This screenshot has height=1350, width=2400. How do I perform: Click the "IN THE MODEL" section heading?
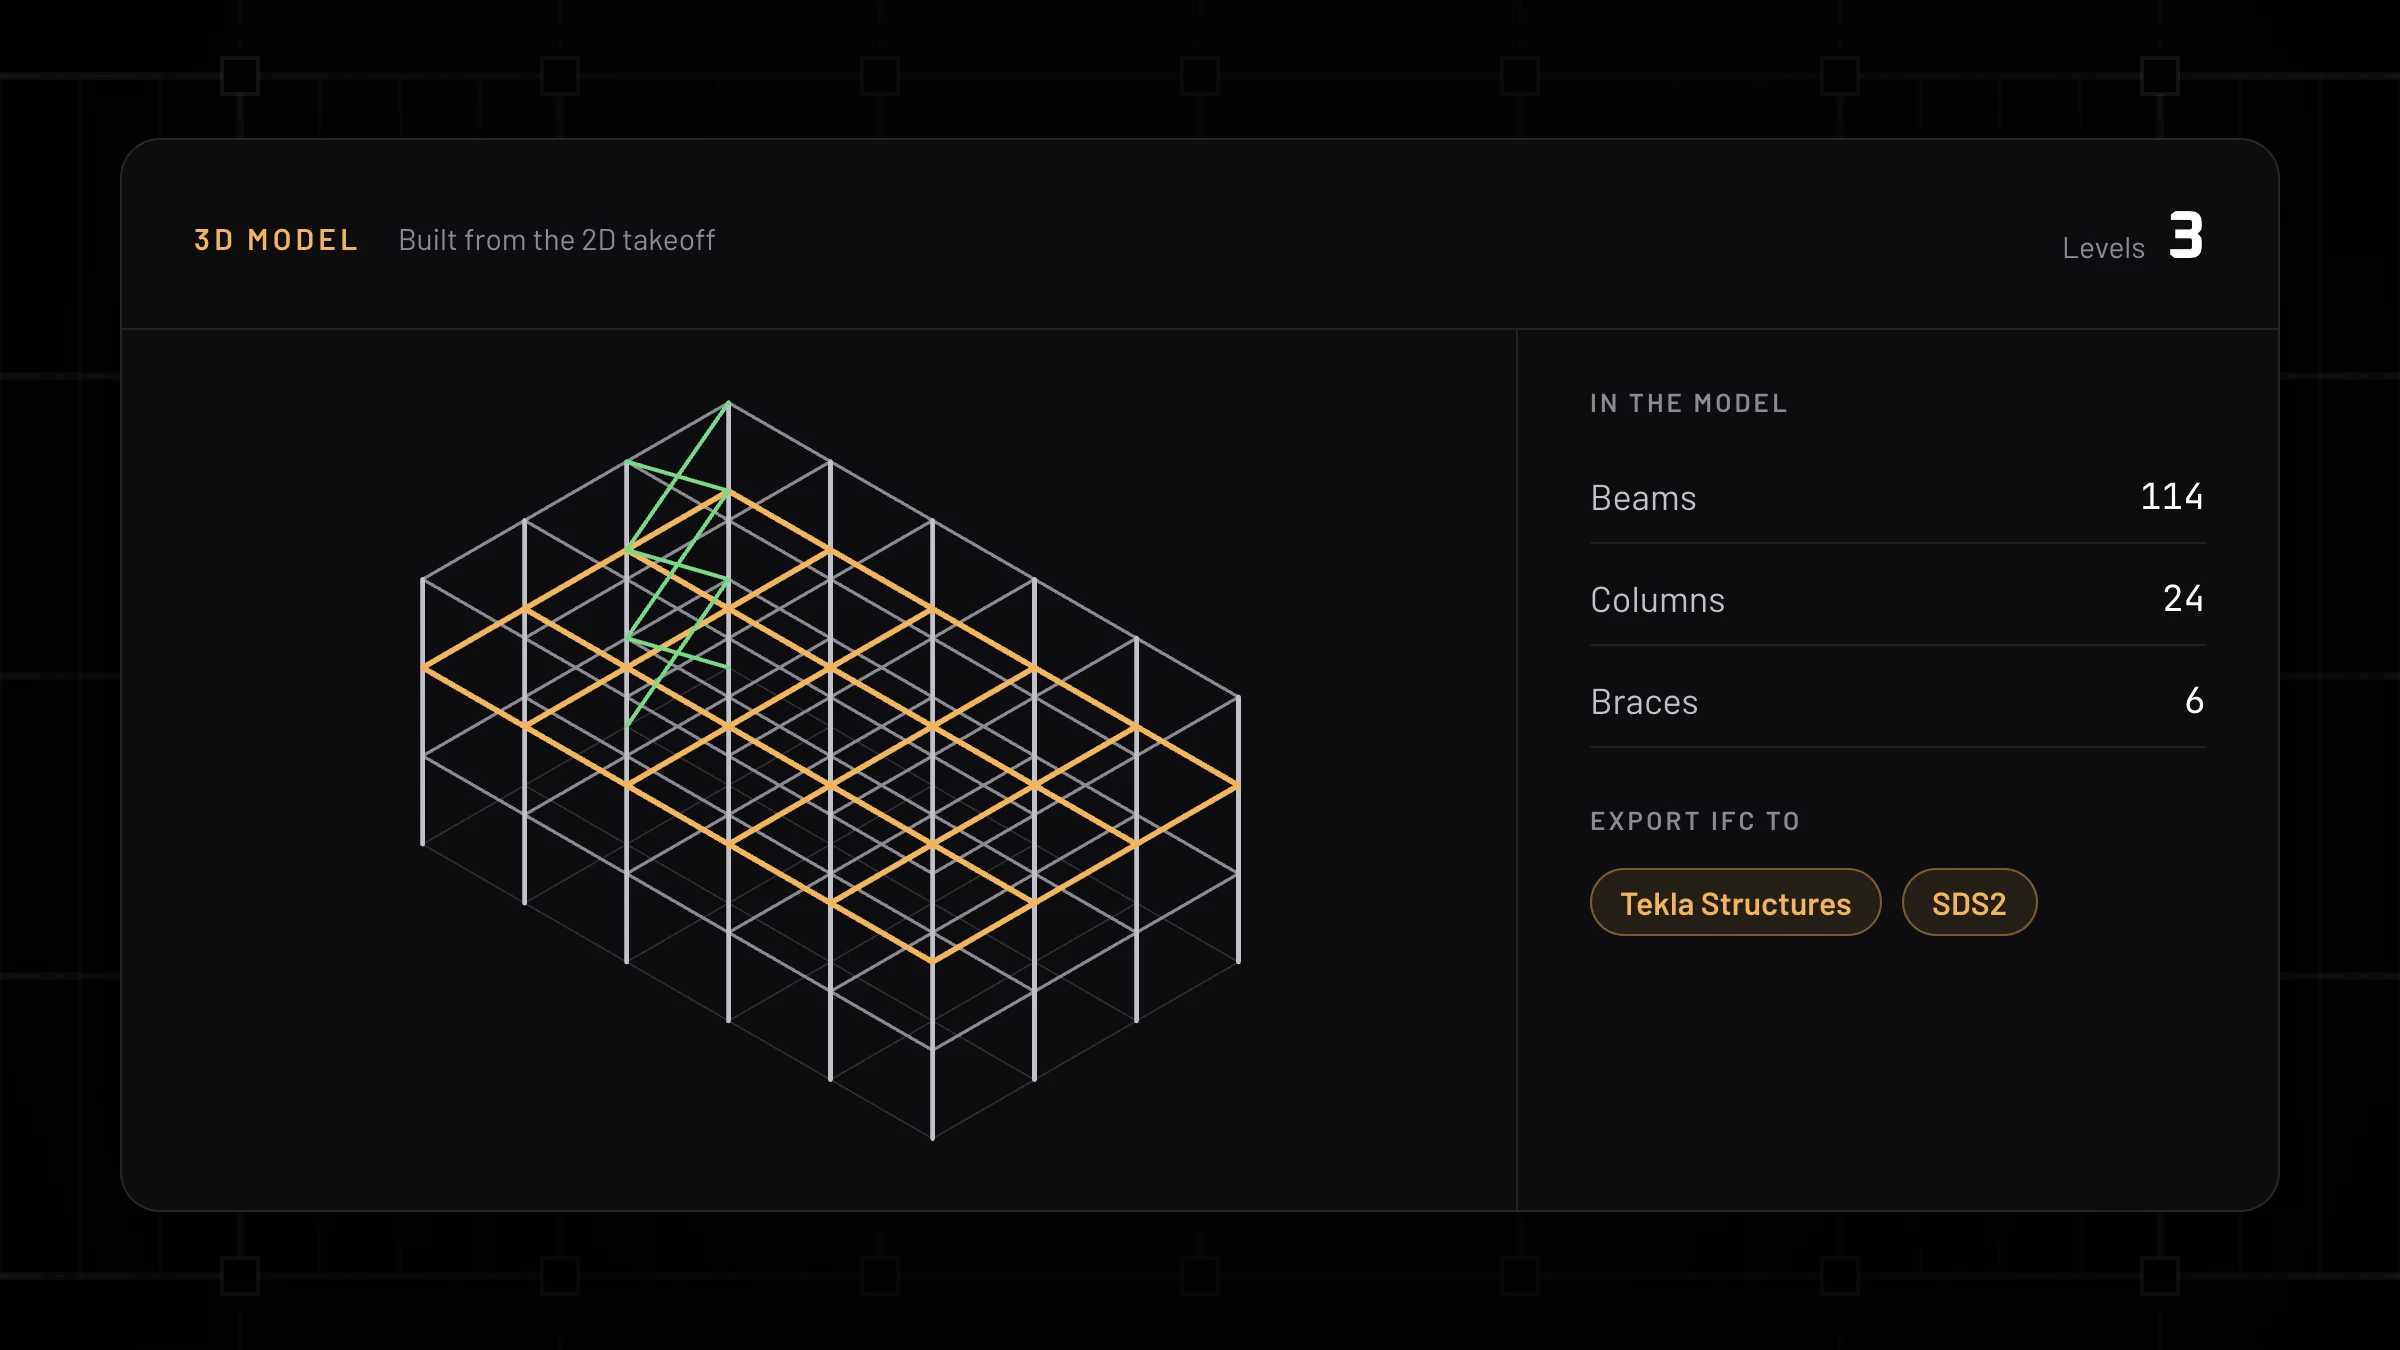1689,403
